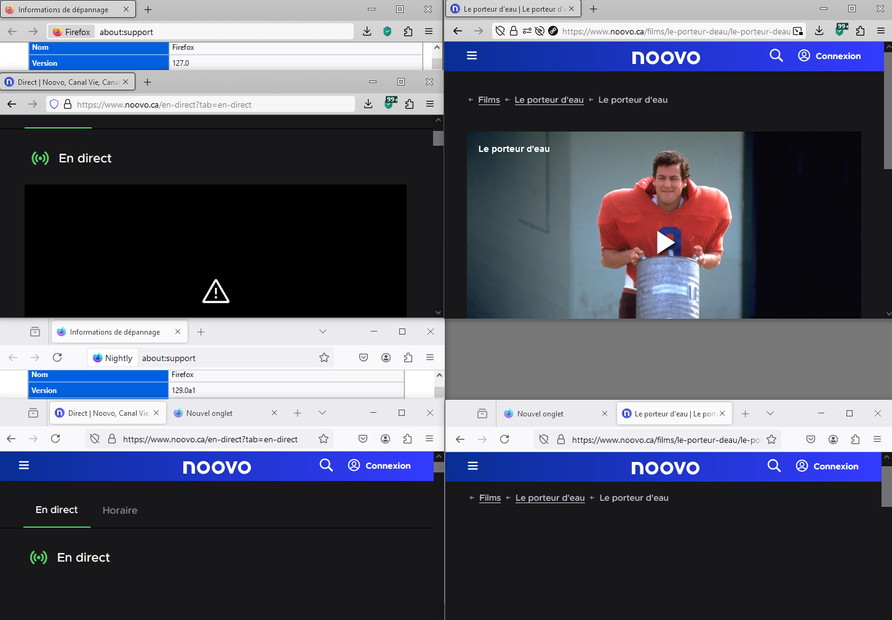Follow underlined Le porteur d'eau breadcrumb in Firefox 127
892x620 pixels.
tap(549, 100)
